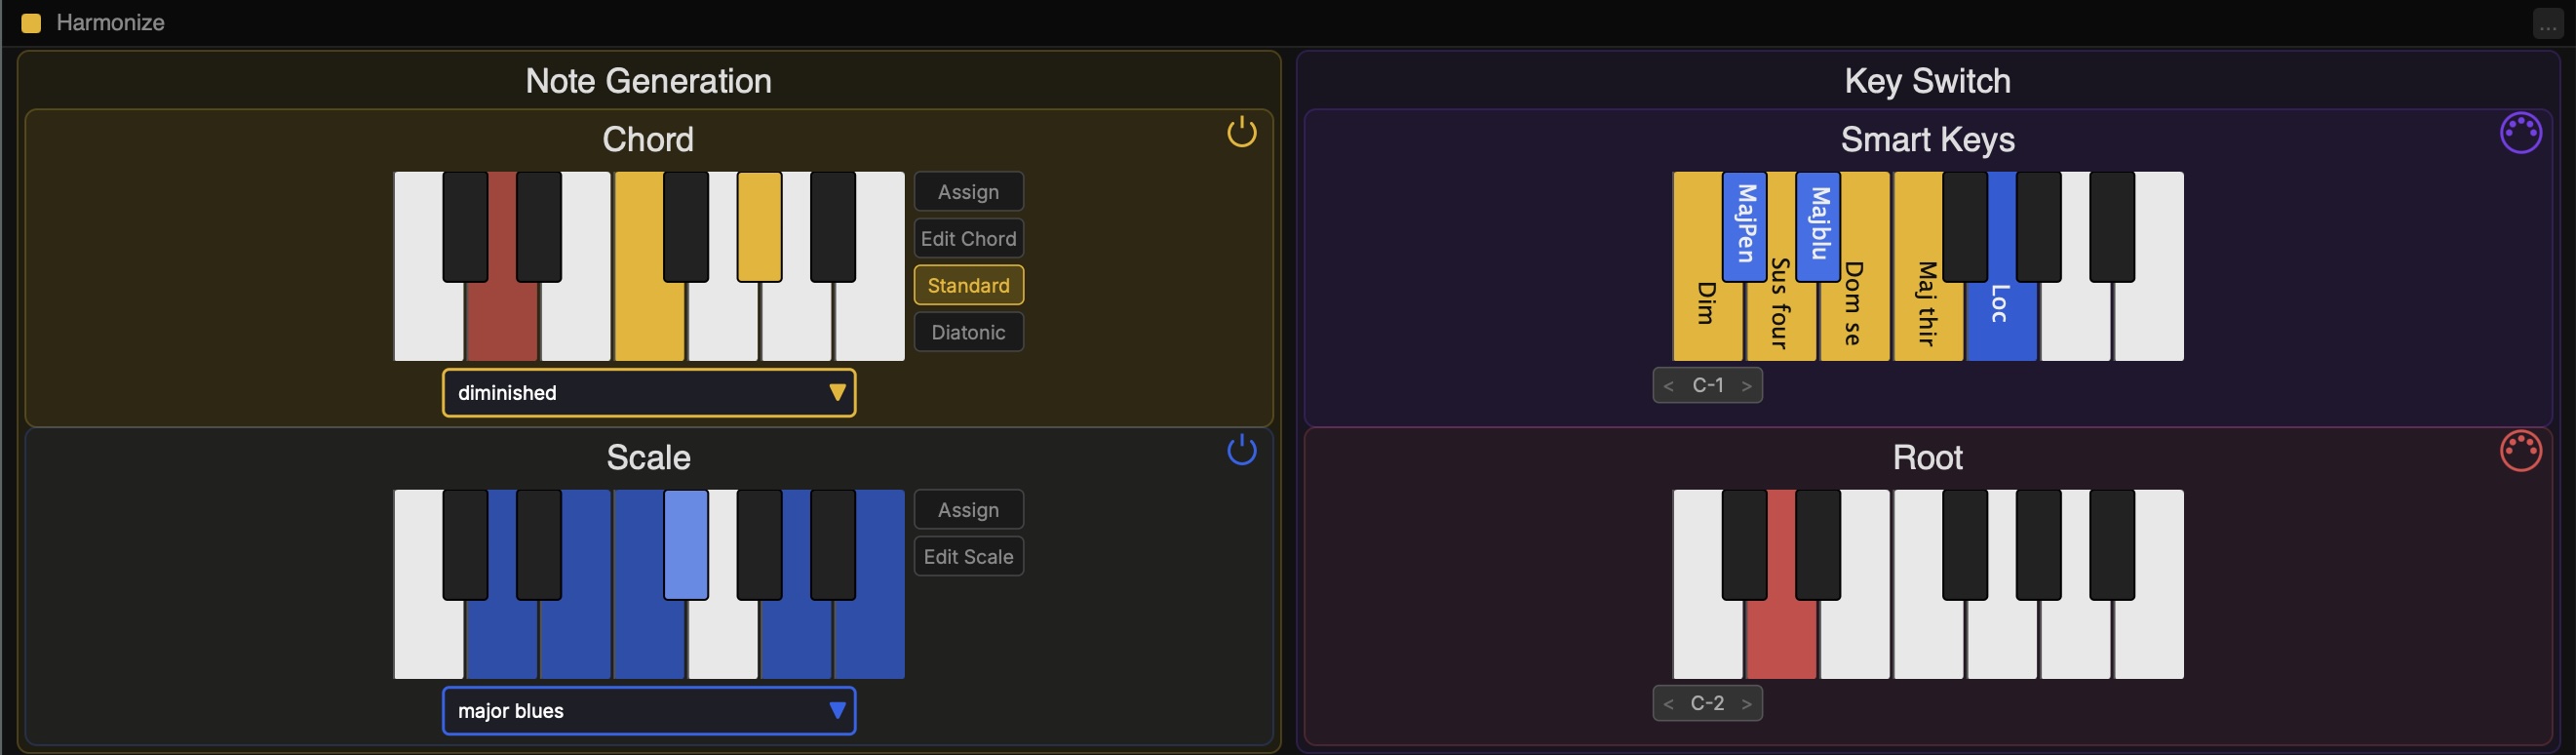Open the three-dot menu at top right

click(x=2547, y=24)
